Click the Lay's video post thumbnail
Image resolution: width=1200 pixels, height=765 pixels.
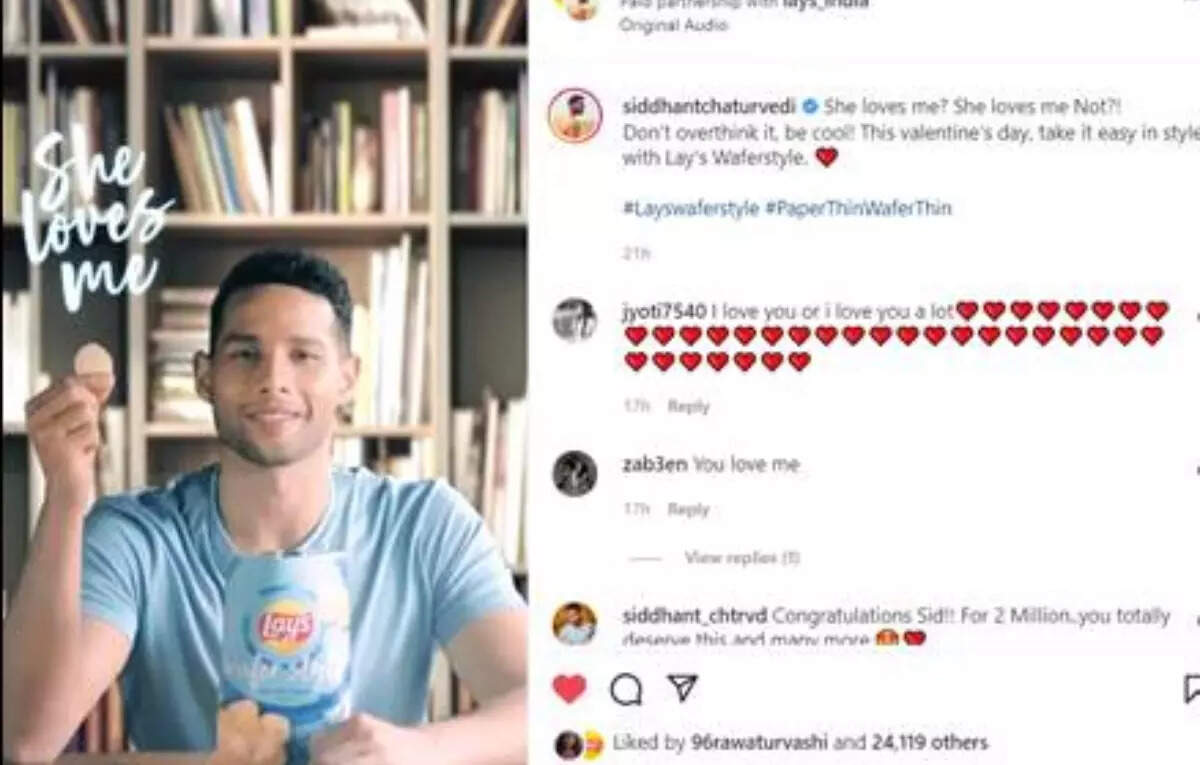(264, 382)
